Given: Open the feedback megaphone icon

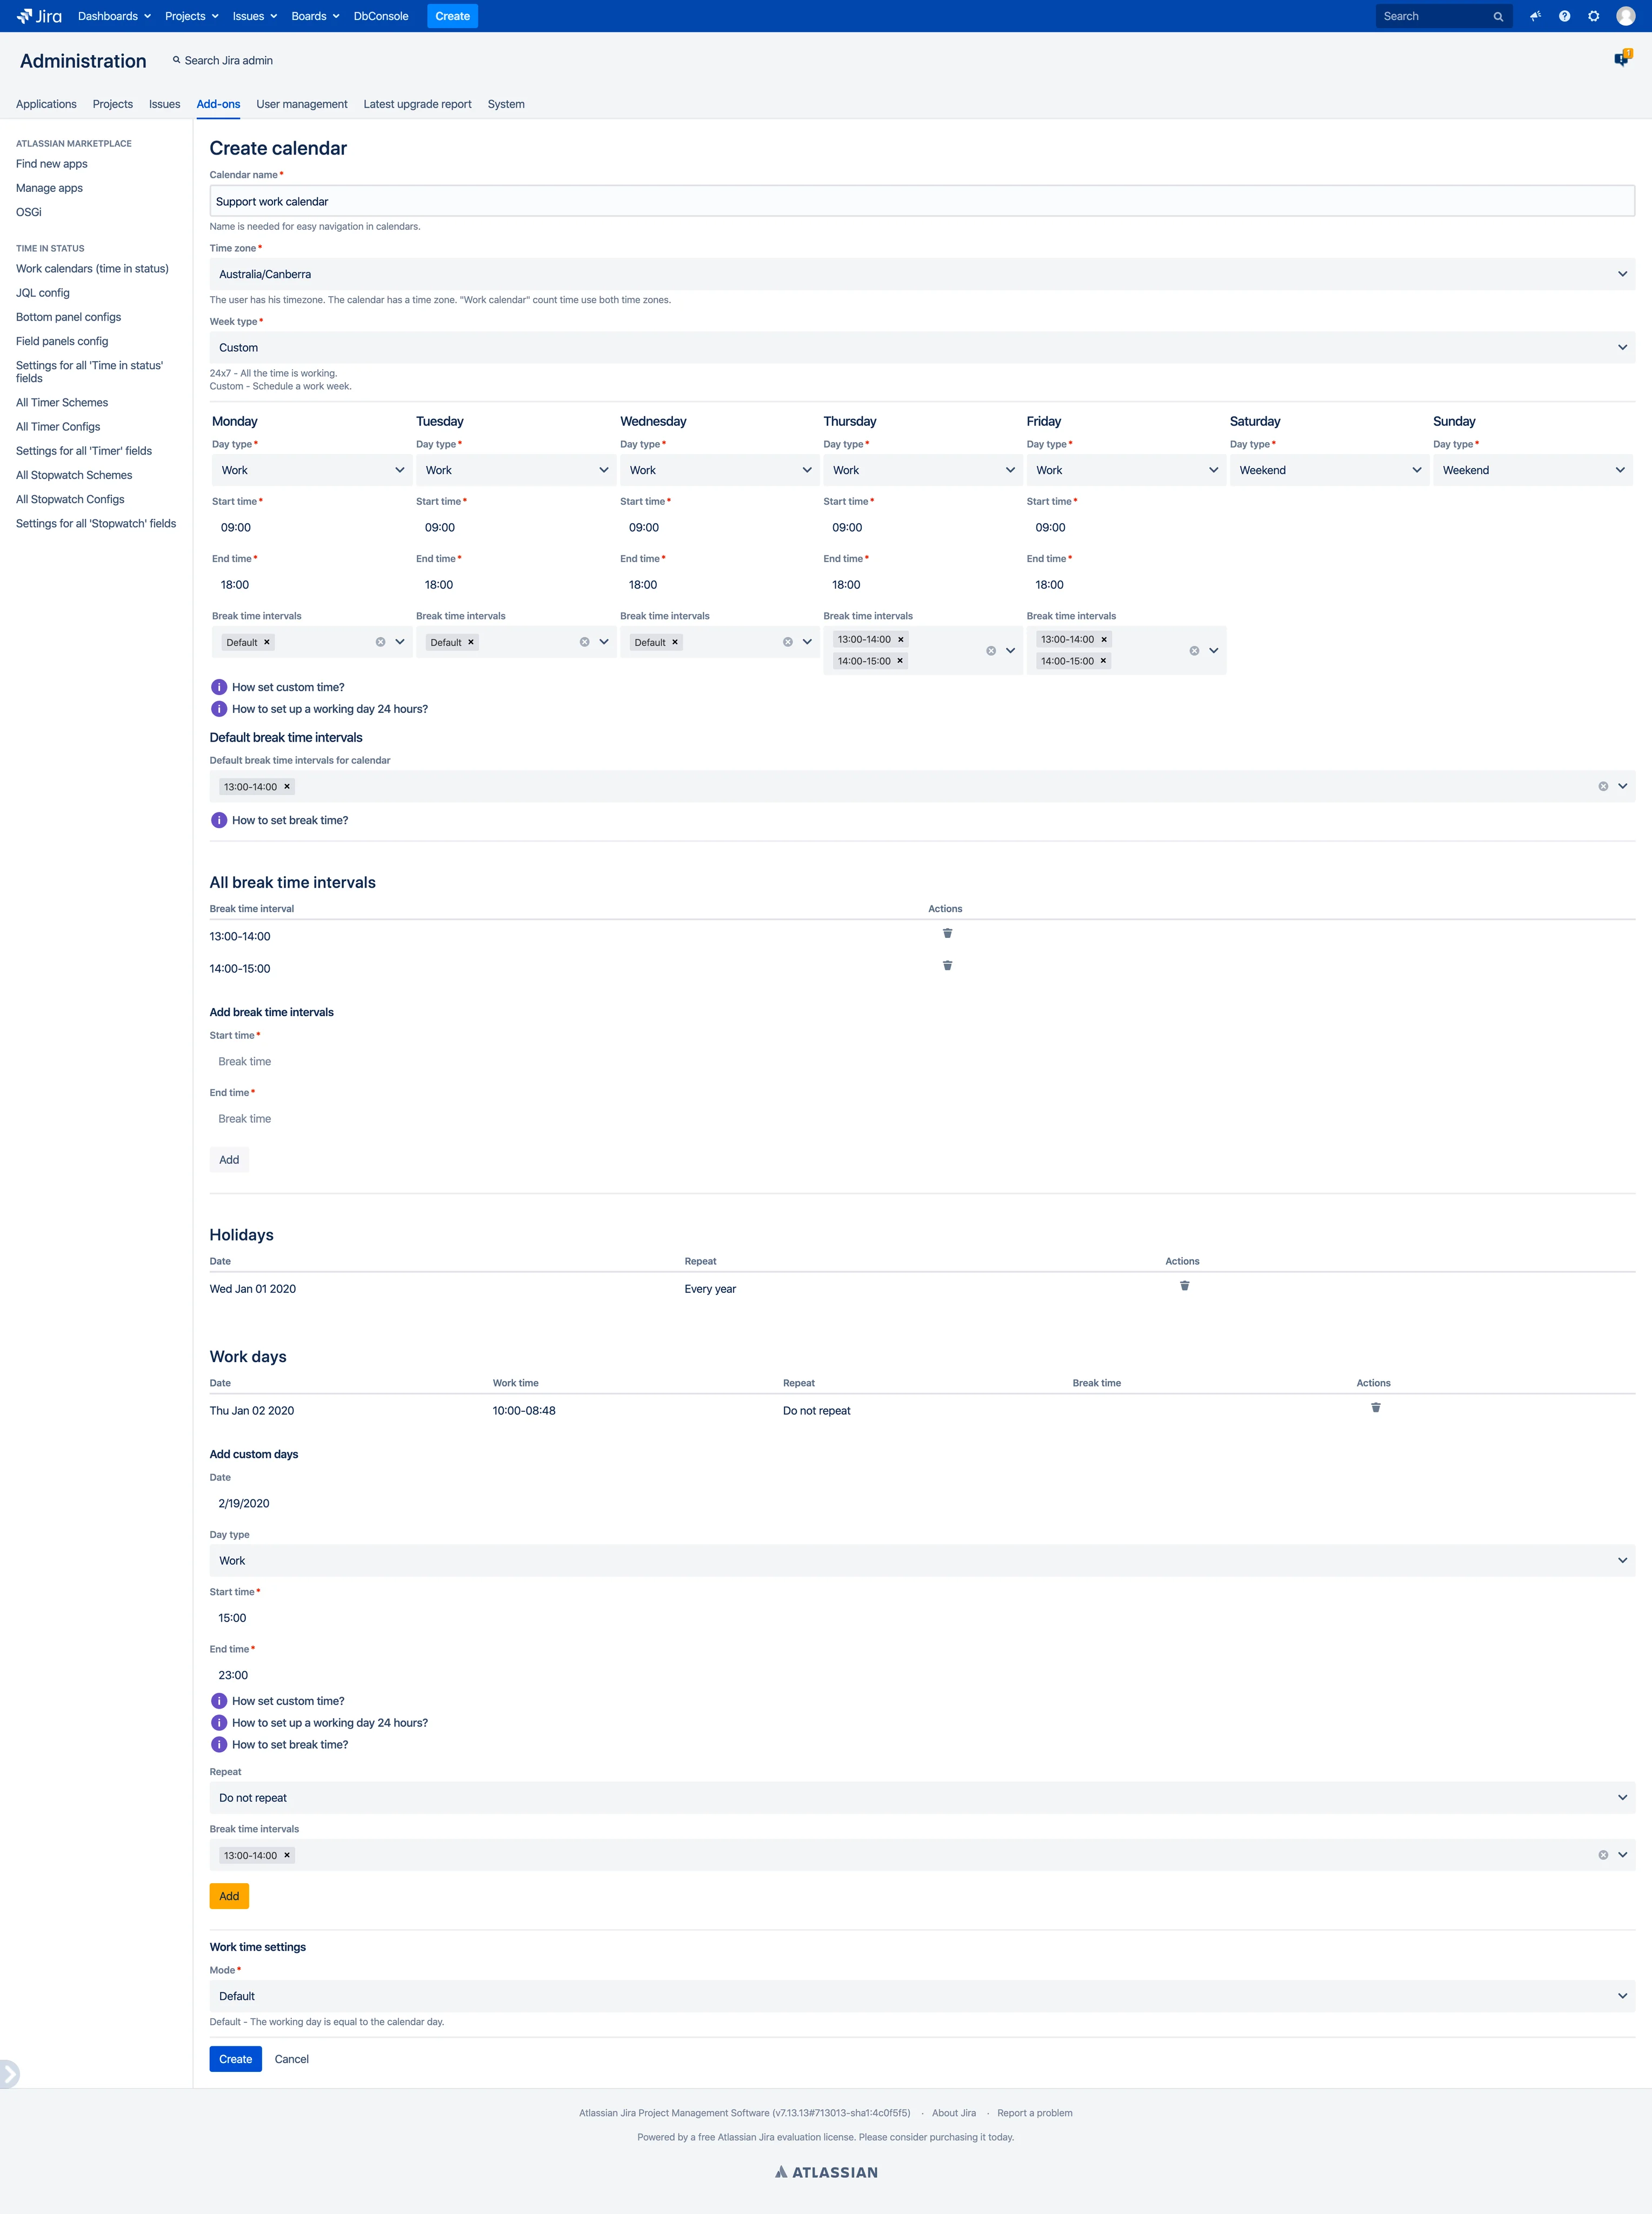Looking at the screenshot, I should tap(1535, 16).
